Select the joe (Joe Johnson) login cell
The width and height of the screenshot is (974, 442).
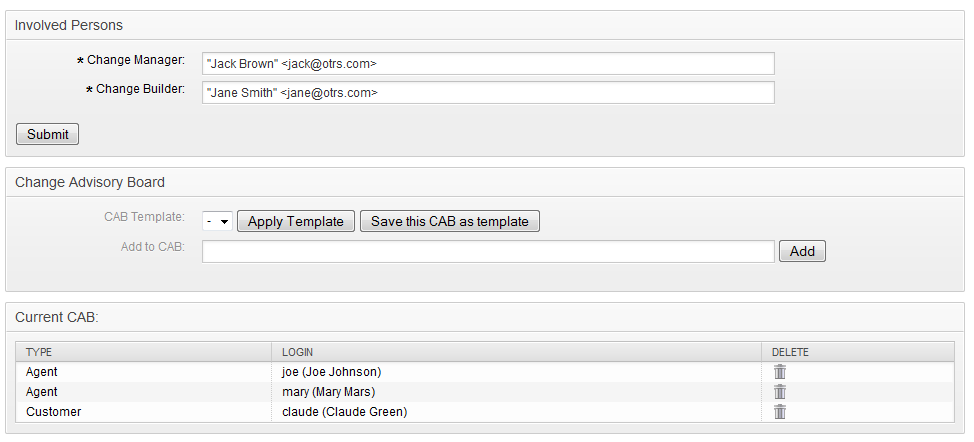(332, 372)
